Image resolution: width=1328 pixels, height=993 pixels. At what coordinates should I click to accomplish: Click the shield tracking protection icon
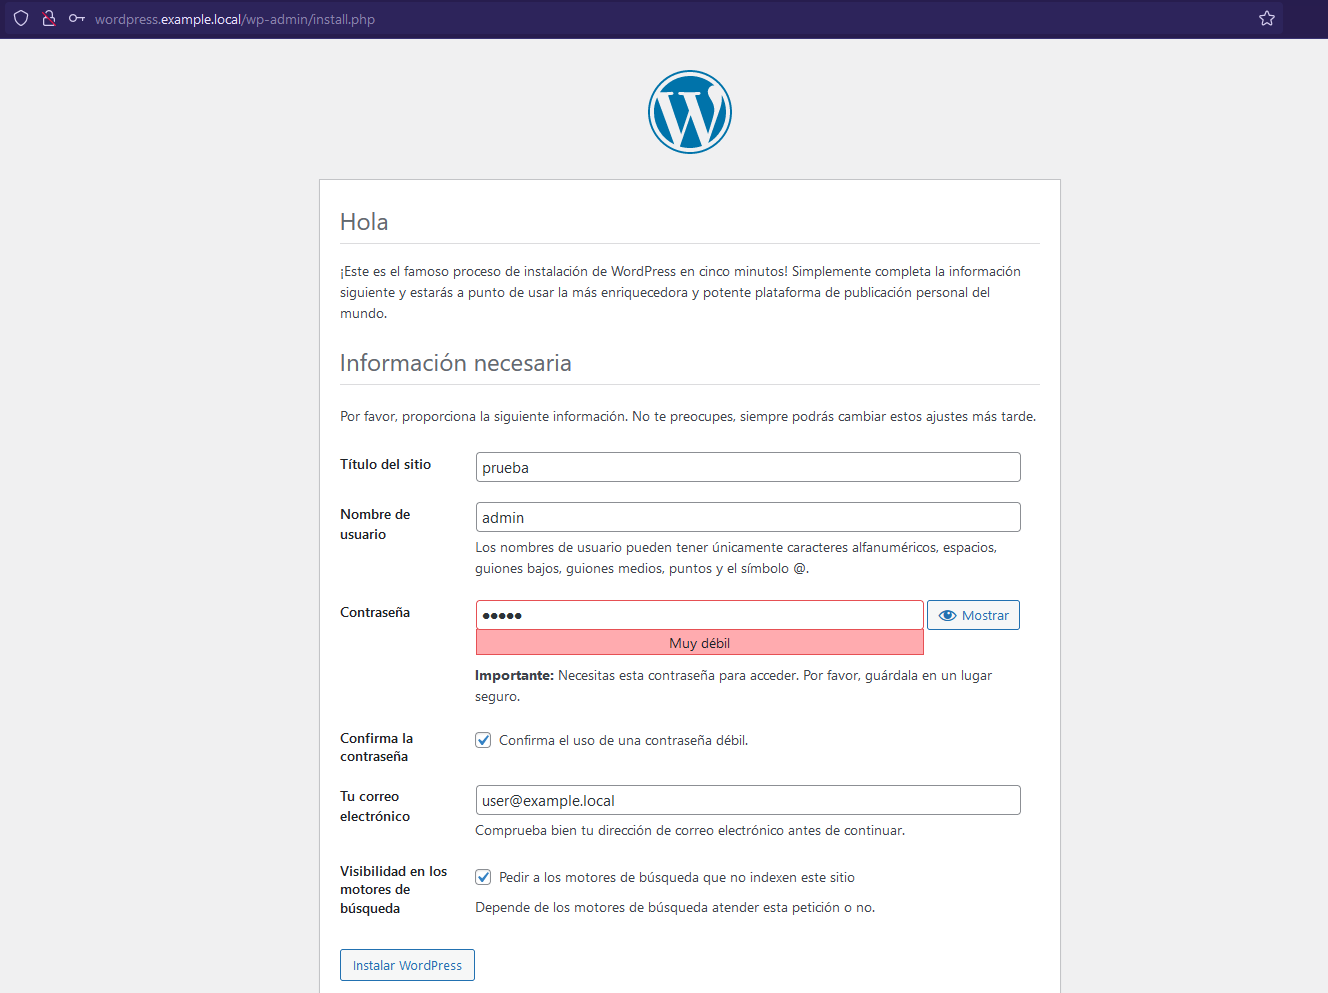(x=21, y=18)
